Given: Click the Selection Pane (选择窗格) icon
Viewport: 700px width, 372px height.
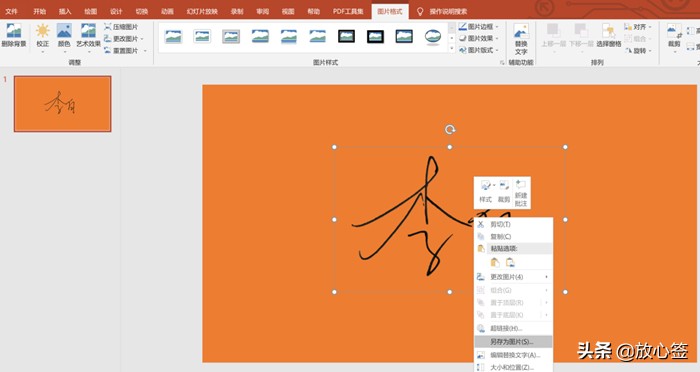Looking at the screenshot, I should coord(608,36).
